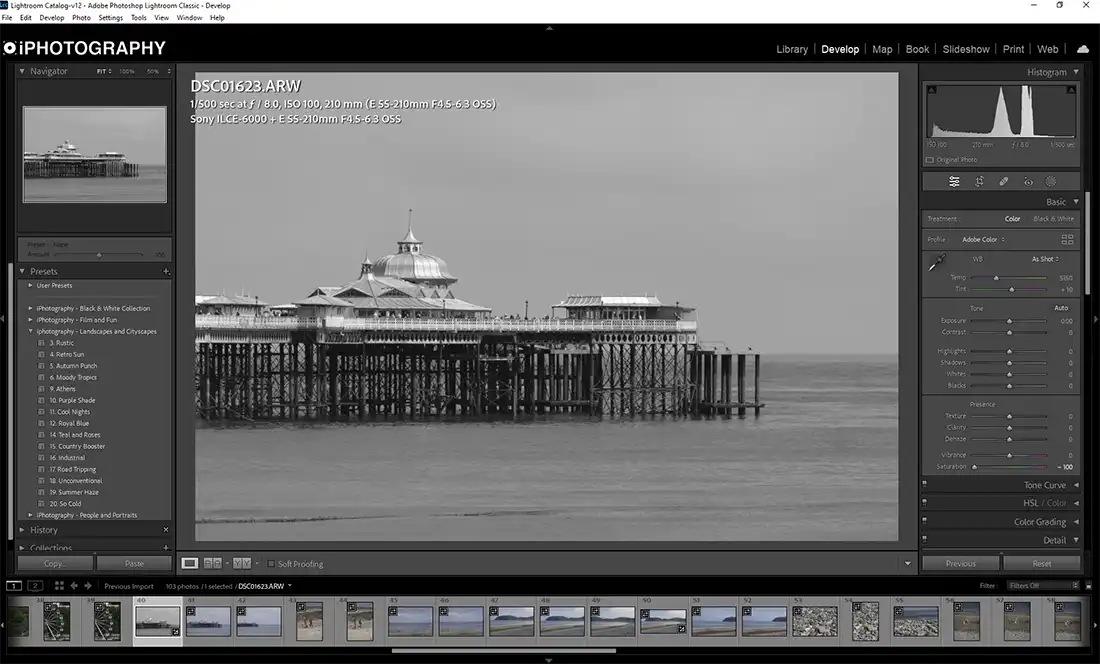Collapse the Basic panel
The image size is (1100, 664).
(x=1076, y=201)
